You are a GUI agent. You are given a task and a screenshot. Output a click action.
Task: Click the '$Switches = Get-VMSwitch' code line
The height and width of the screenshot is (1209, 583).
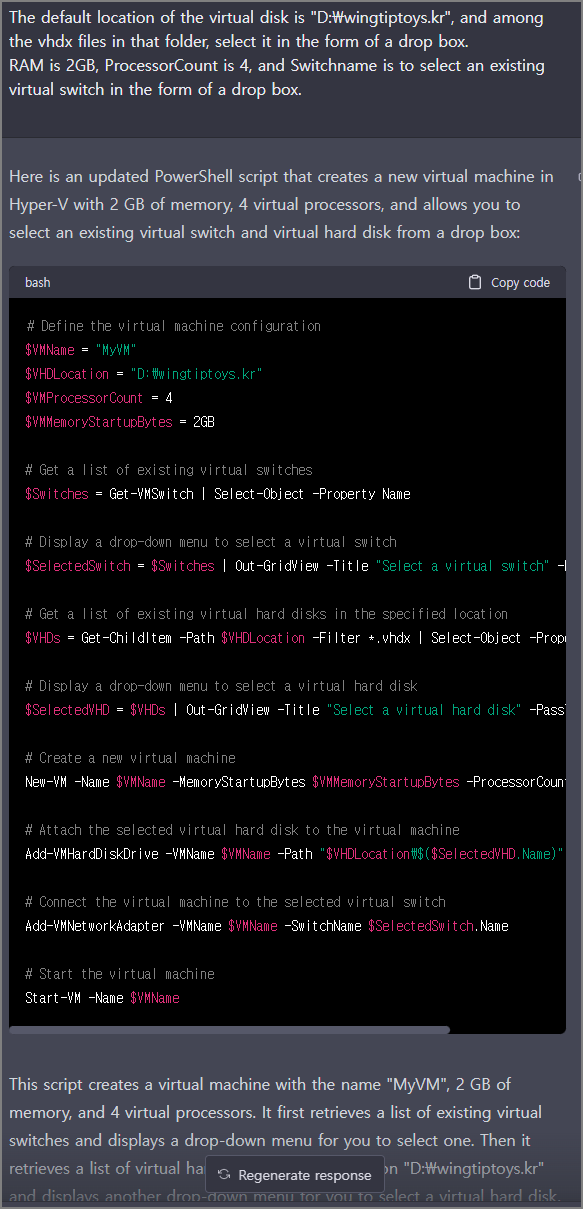(x=218, y=494)
